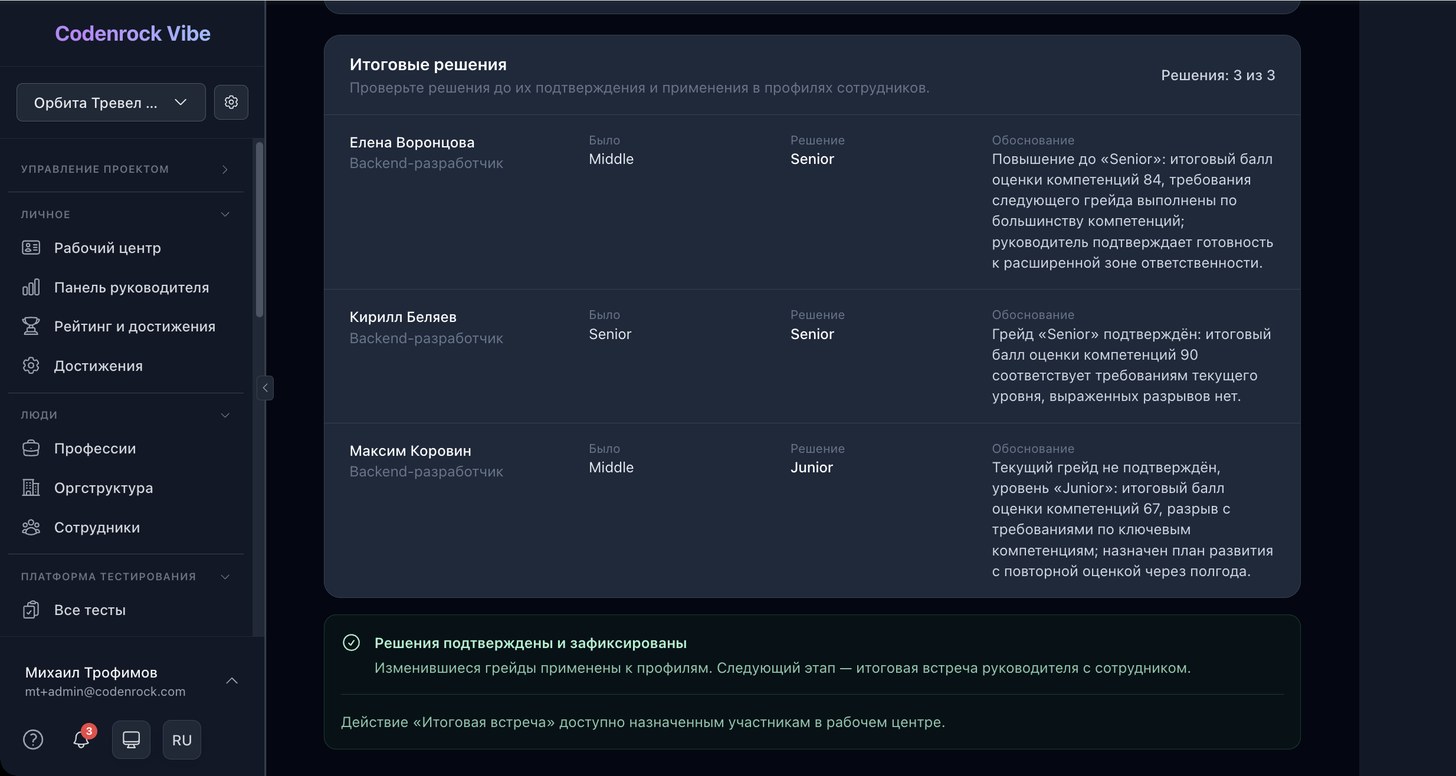
Task: Click the Рабочий центр sidebar icon
Action: tap(31, 248)
